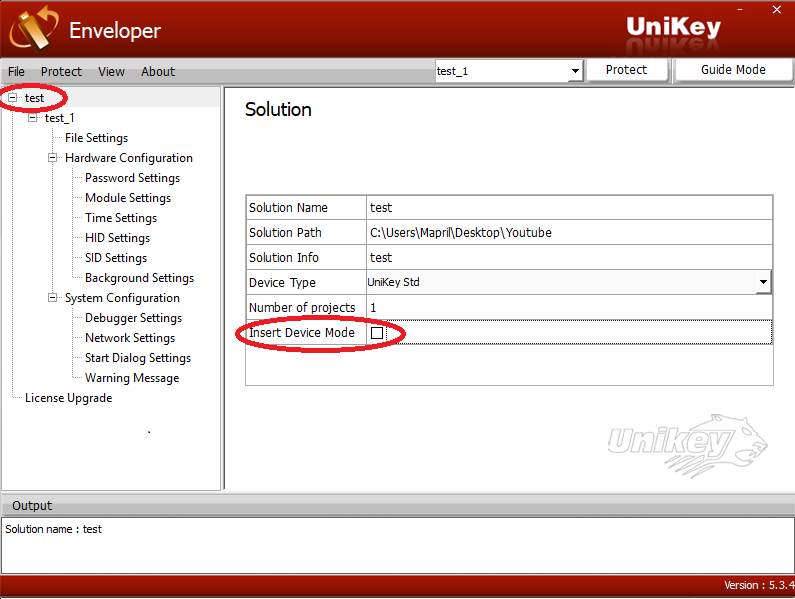Click the Solution Info label cell
This screenshot has height=599, width=795.
pos(306,257)
